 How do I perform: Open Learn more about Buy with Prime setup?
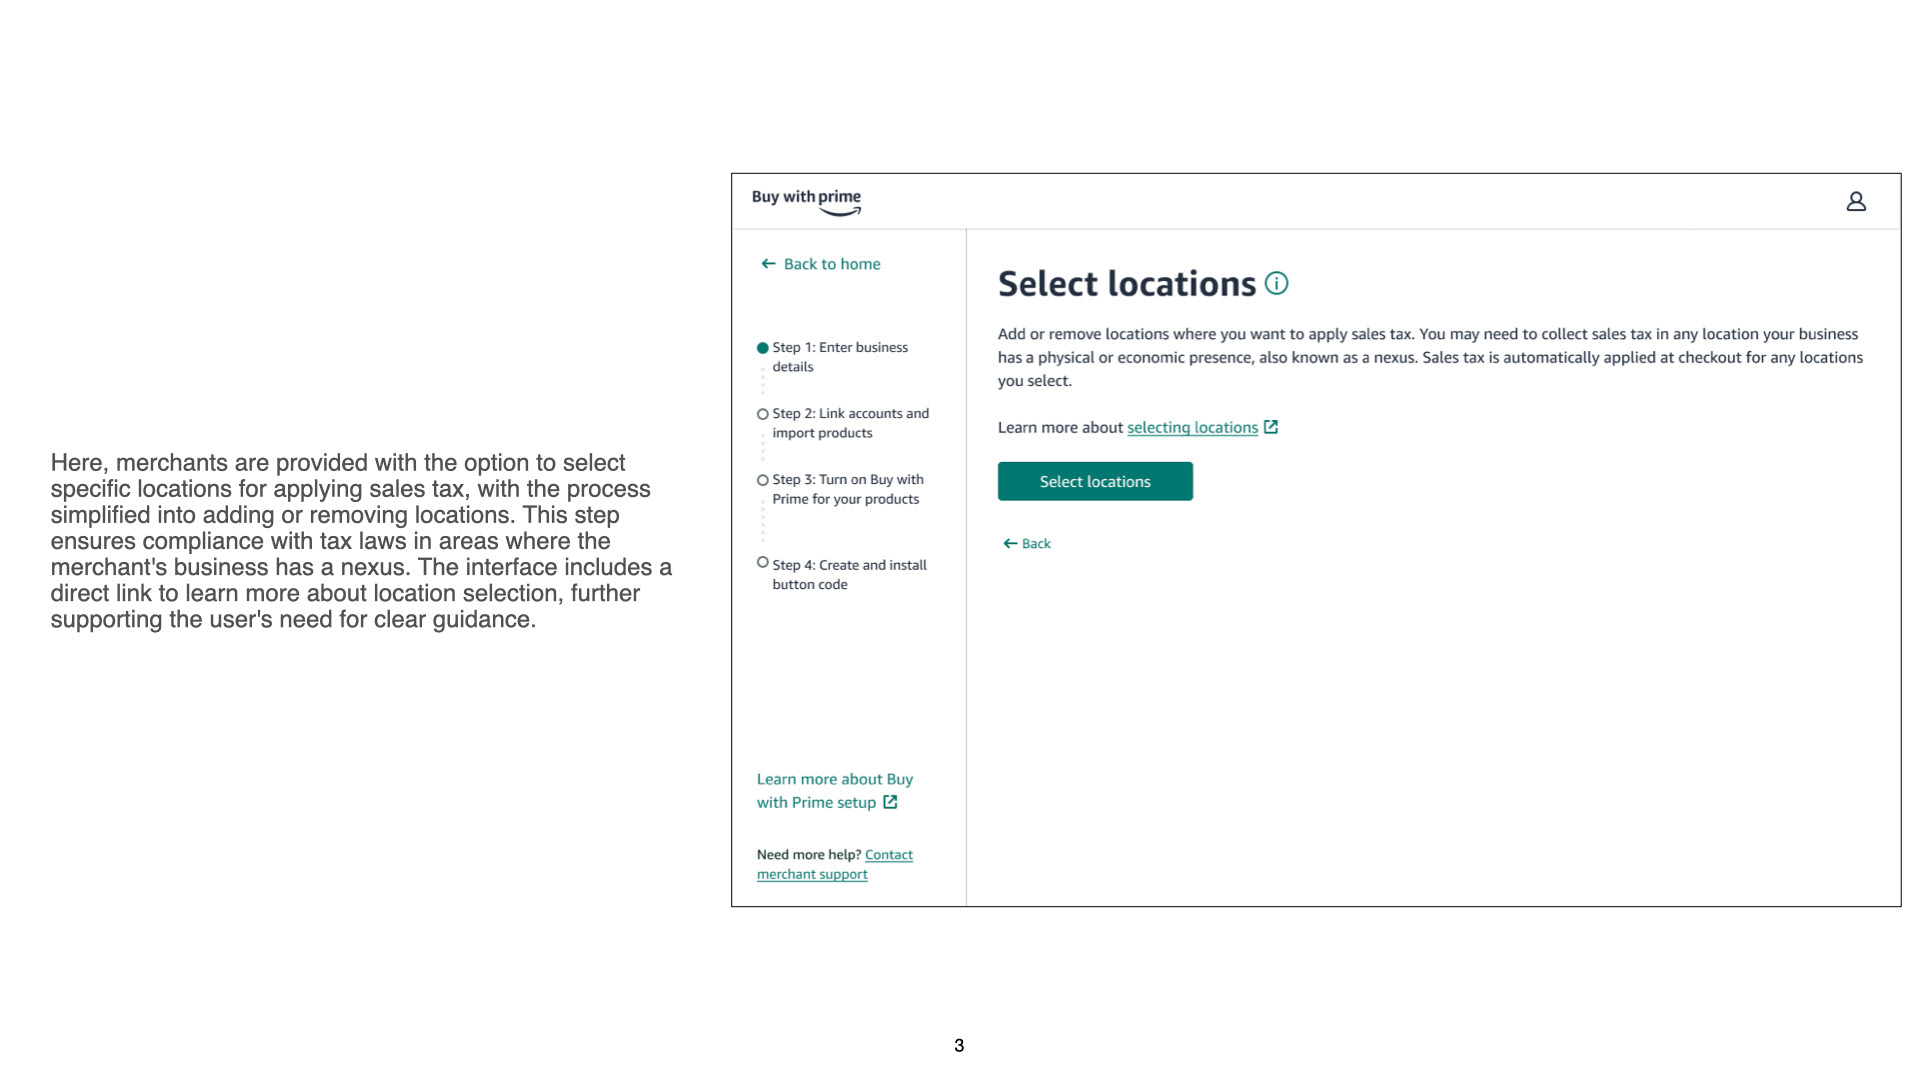pos(834,779)
